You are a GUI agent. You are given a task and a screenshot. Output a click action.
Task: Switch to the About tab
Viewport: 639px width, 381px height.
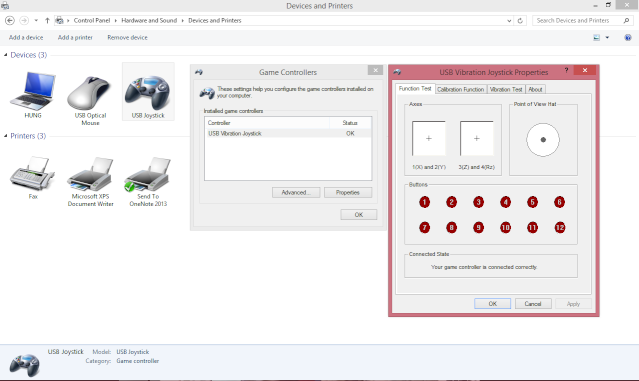535,89
